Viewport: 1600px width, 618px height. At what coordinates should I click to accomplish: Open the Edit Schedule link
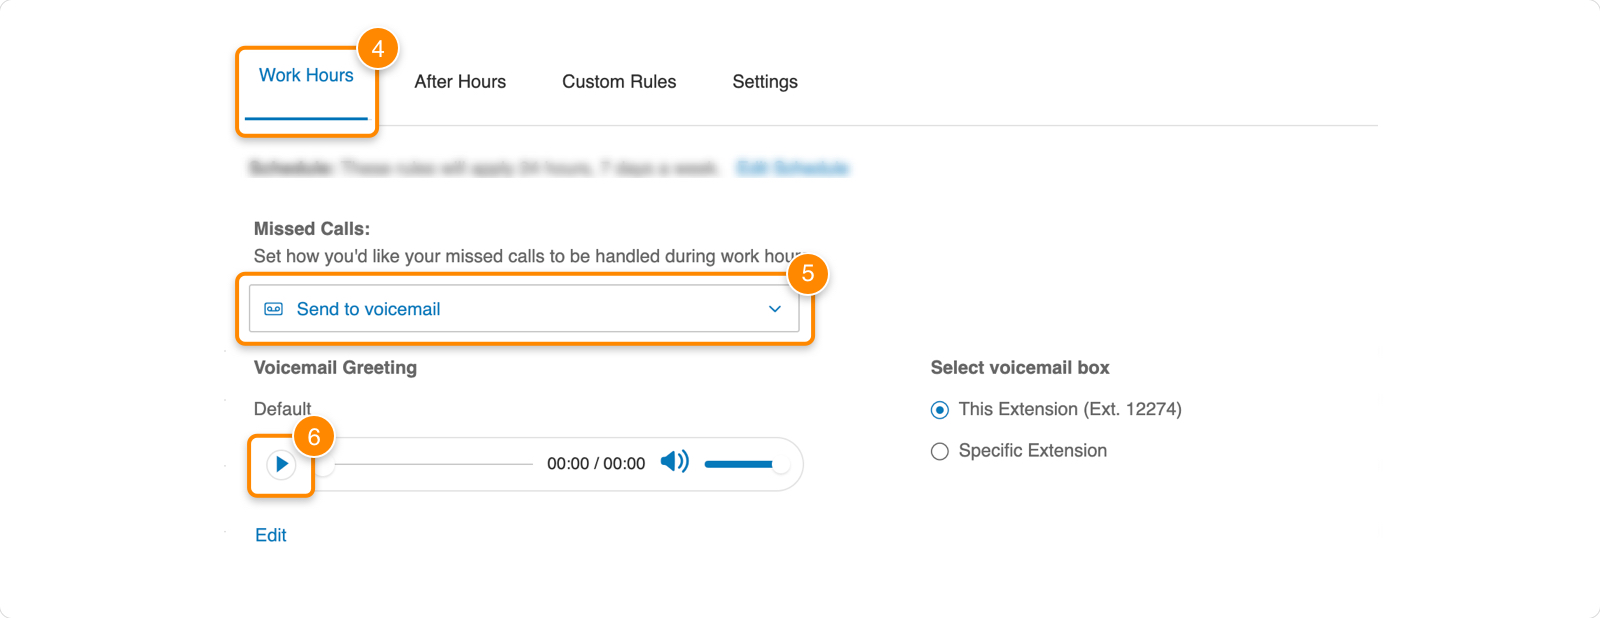pyautogui.click(x=789, y=167)
